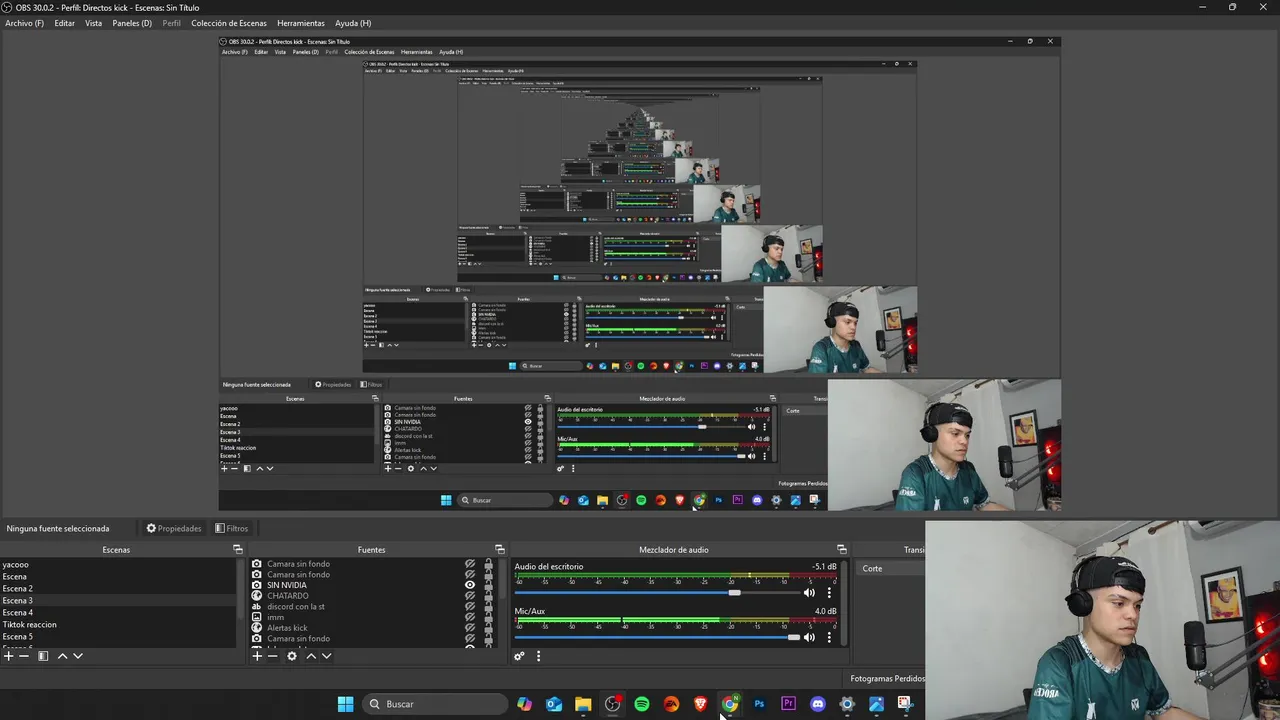Open Adobe Premiere Pro from the taskbar
1280x720 pixels.
[x=788, y=704]
